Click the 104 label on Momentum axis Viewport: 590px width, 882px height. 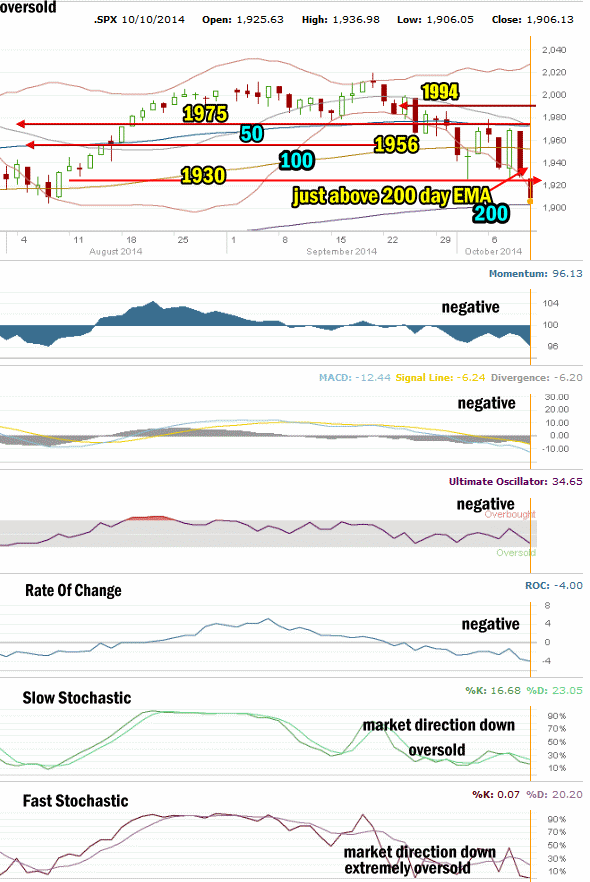point(551,303)
